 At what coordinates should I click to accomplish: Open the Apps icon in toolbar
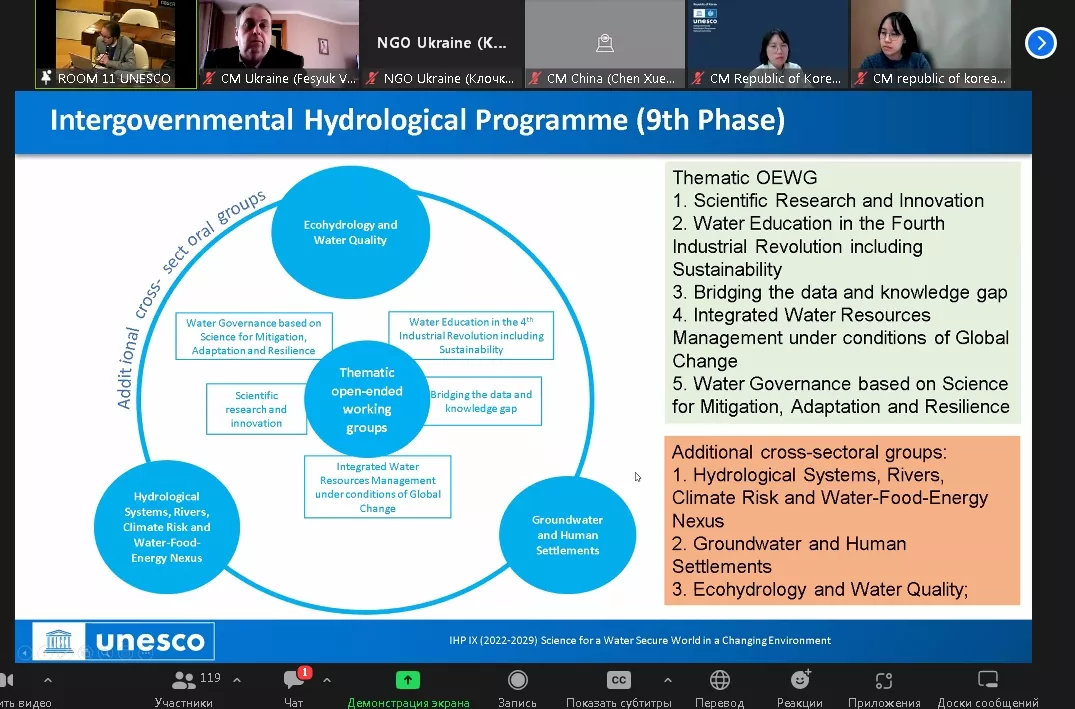pyautogui.click(x=883, y=681)
